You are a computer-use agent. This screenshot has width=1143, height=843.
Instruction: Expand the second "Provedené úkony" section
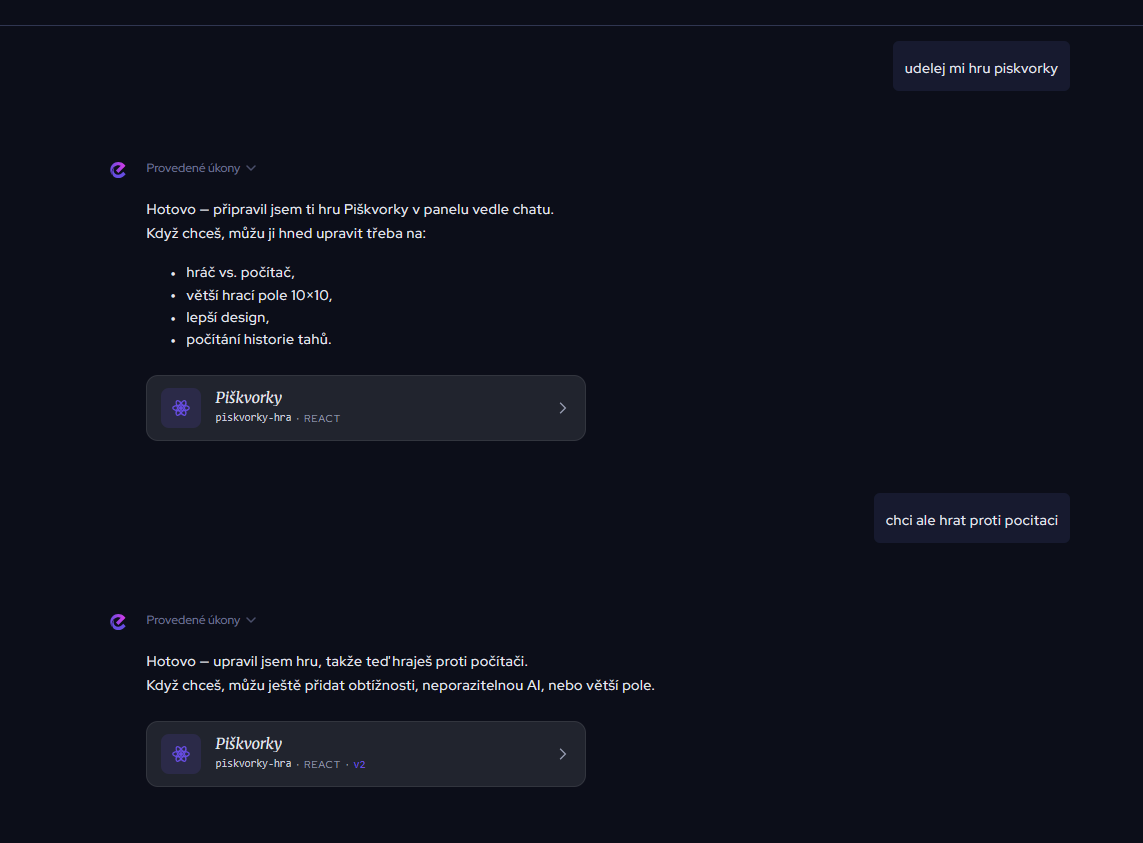tap(200, 620)
